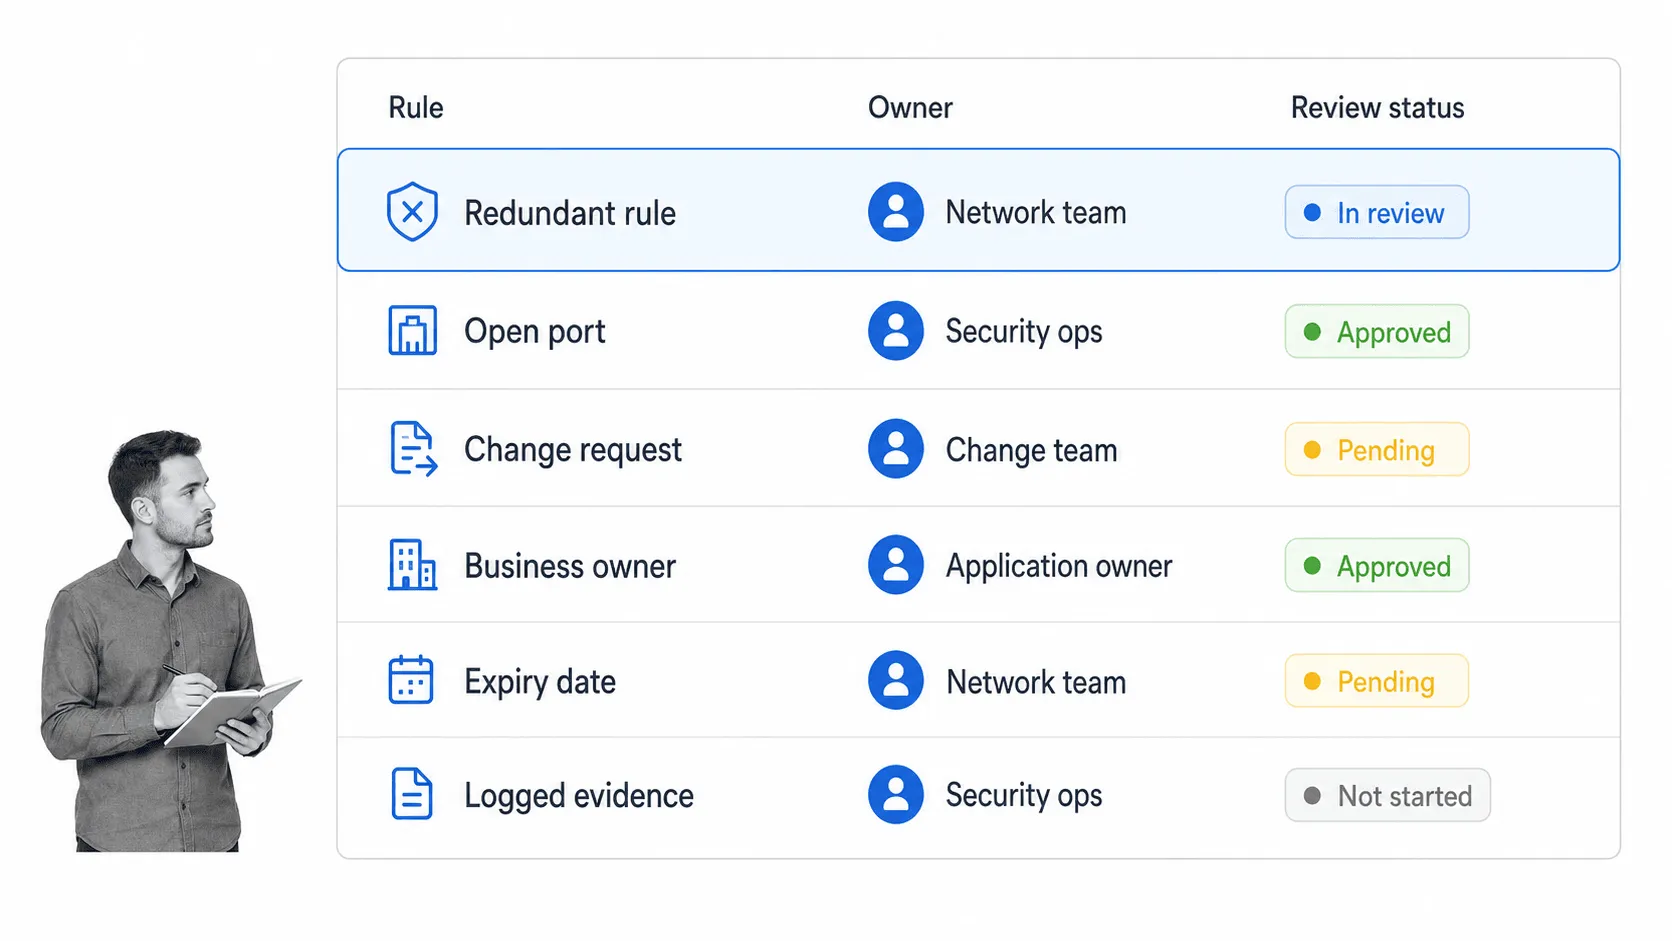Screen dimensions: 1672x941
Task: Click the shield icon beside Redundant rule
Action: click(x=412, y=212)
